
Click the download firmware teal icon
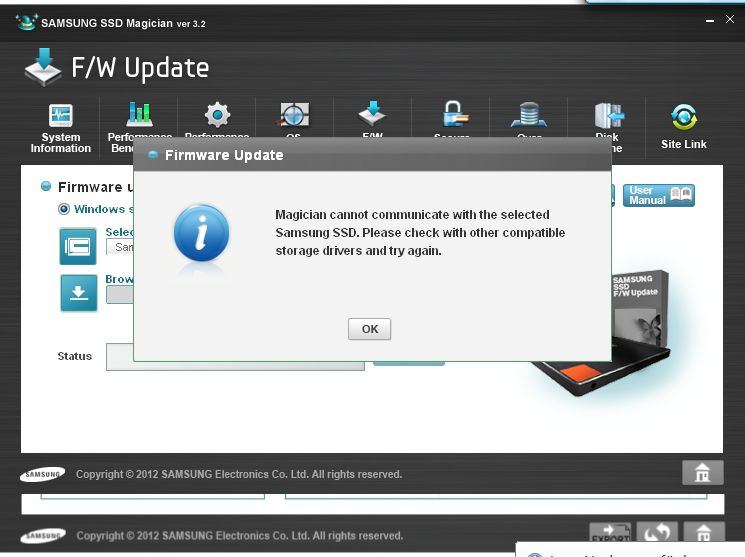point(78,293)
